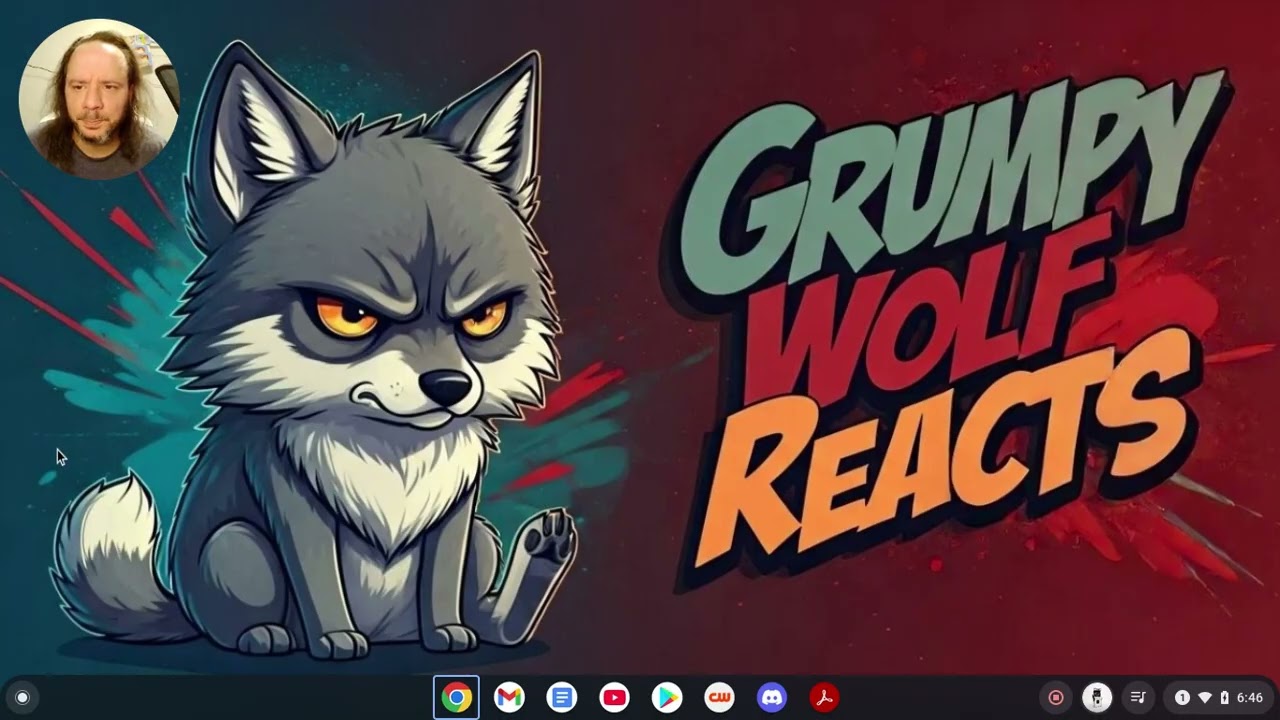Show the notification count badge

coord(1182,697)
